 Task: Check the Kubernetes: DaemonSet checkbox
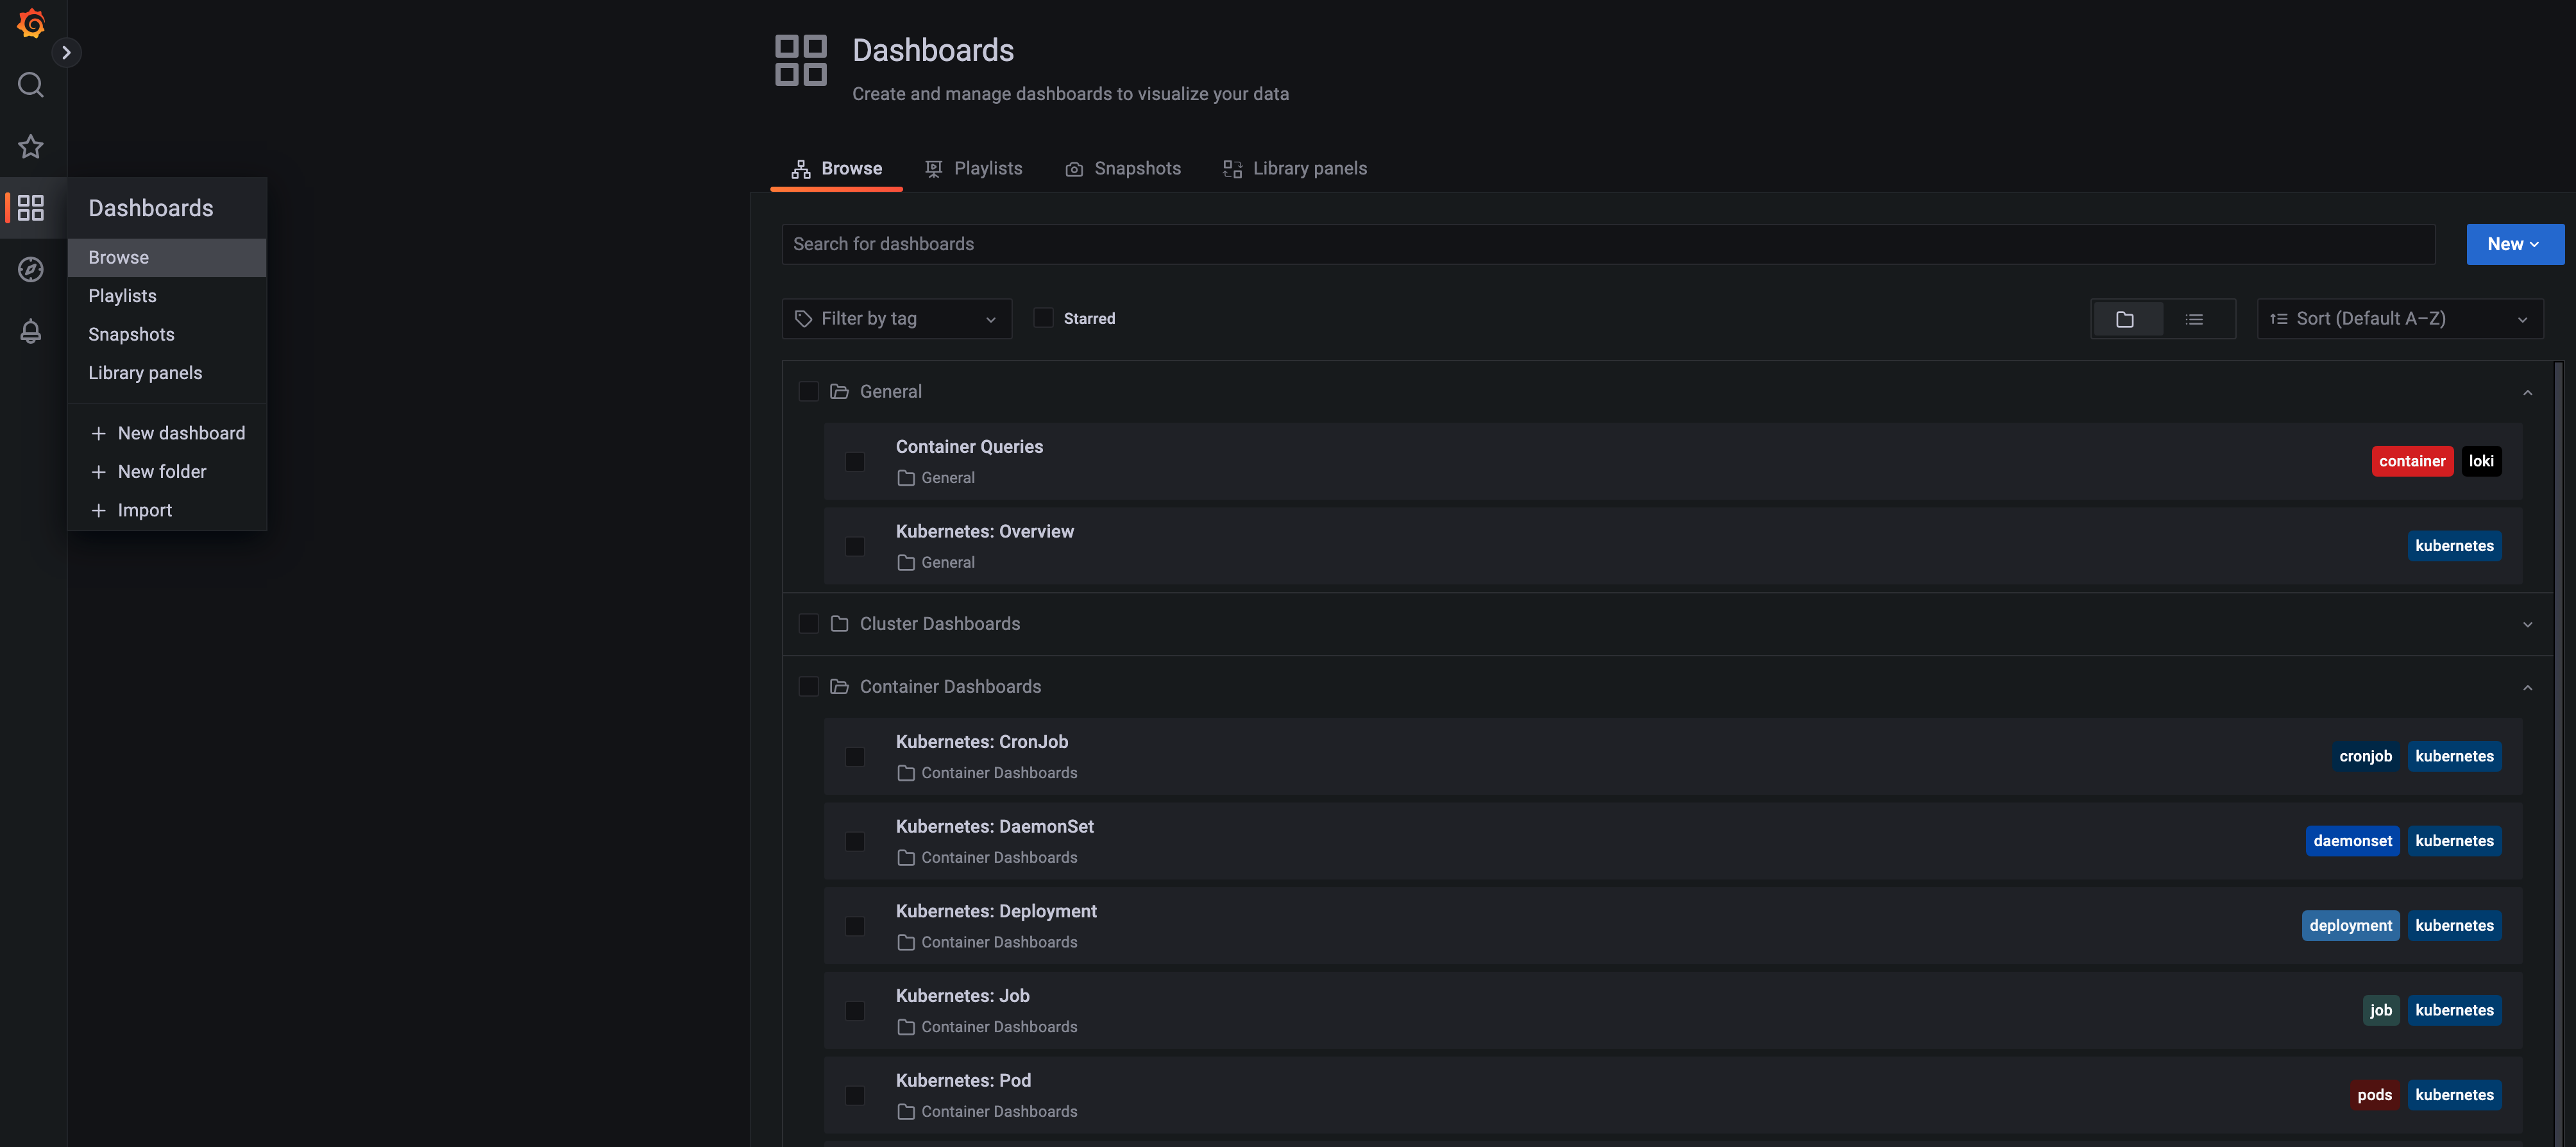pos(855,842)
